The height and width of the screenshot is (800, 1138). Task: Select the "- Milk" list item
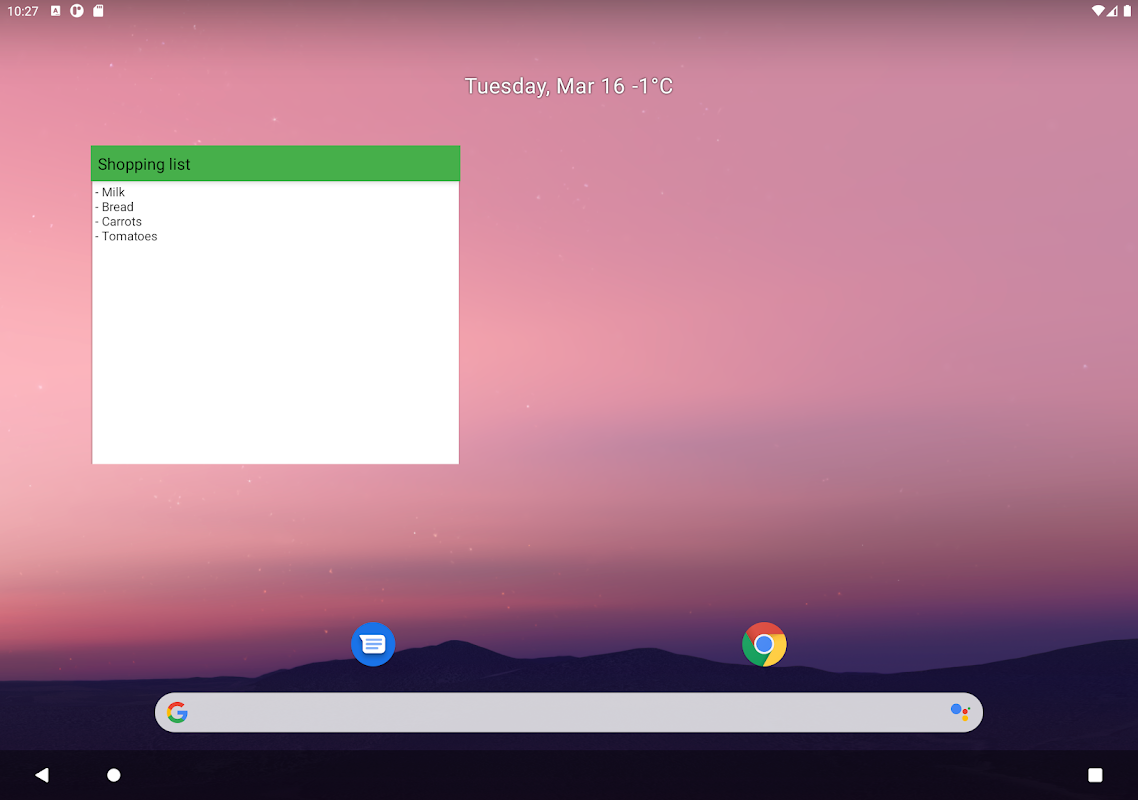[110, 192]
